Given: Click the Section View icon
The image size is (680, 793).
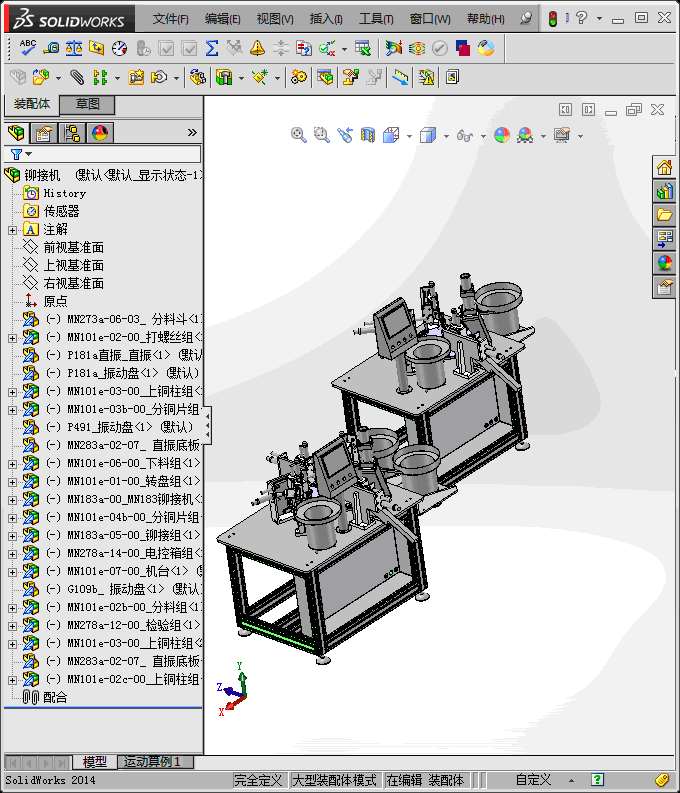Looking at the screenshot, I should (368, 135).
